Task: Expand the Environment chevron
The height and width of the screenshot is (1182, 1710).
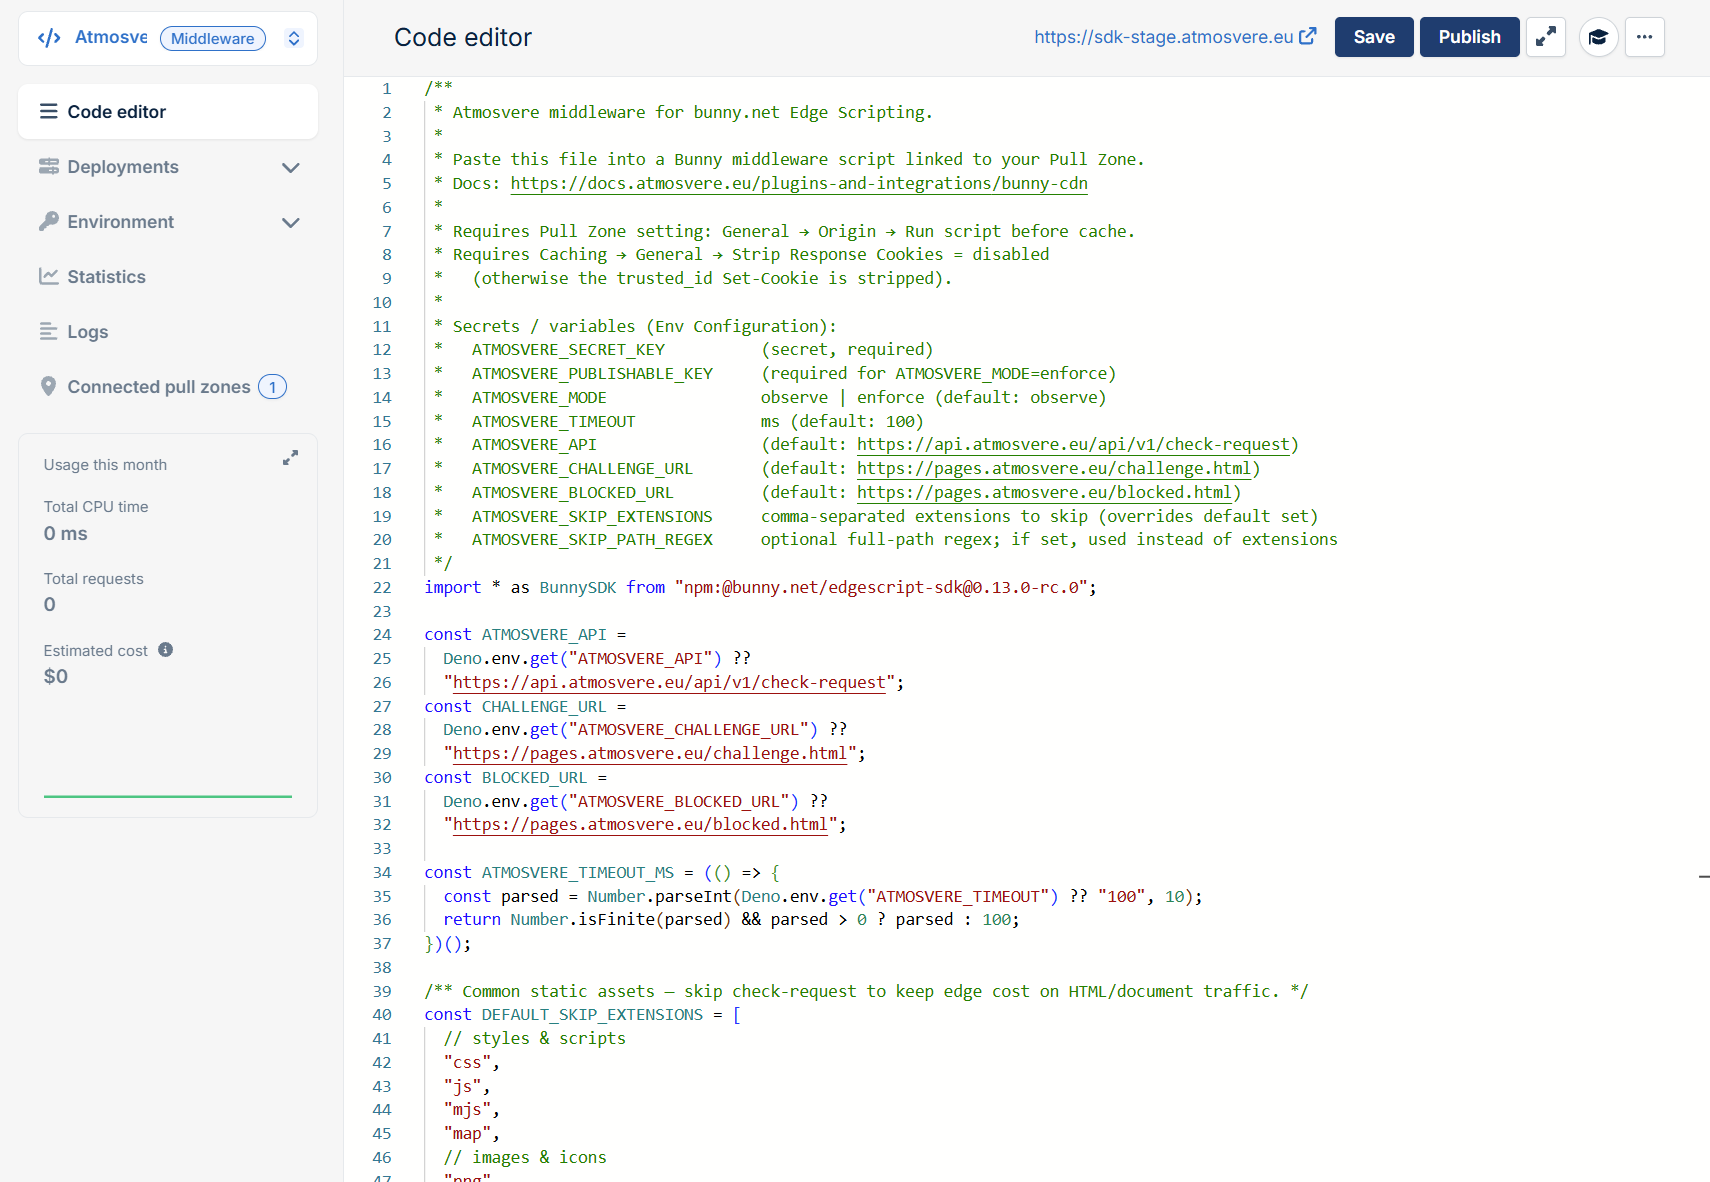Action: (x=291, y=223)
